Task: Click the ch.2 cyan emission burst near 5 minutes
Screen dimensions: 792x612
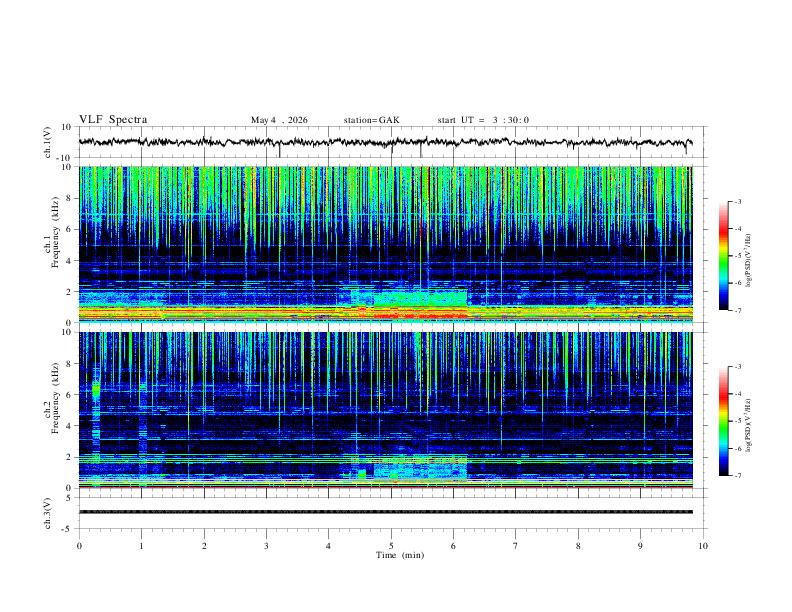Action: pos(419,467)
